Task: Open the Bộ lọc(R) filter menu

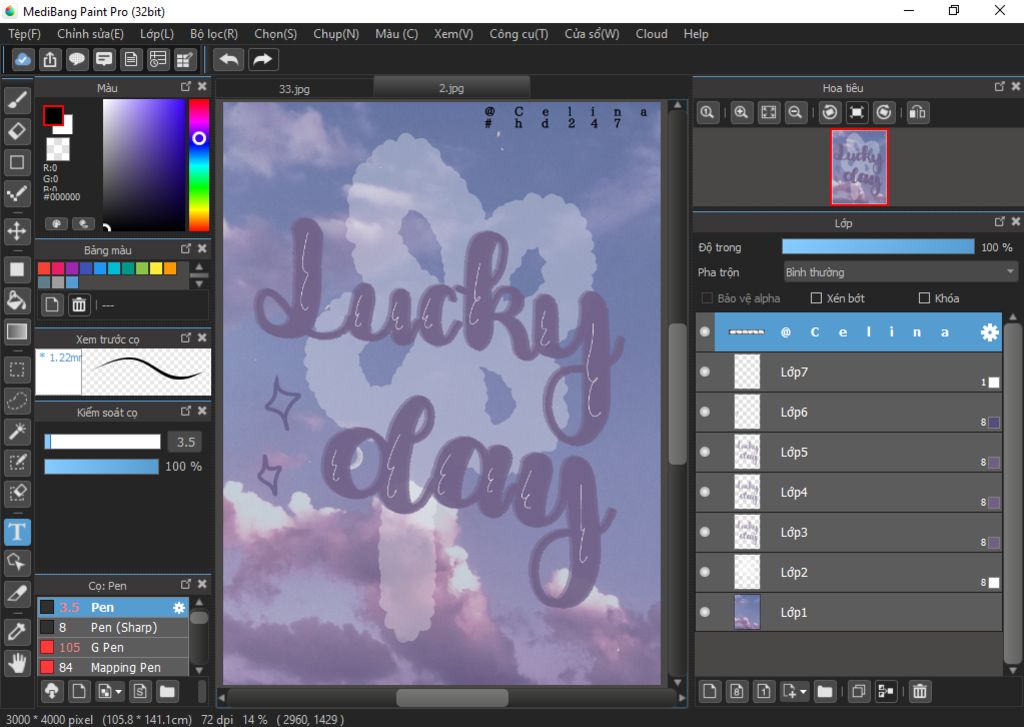Action: pyautogui.click(x=214, y=34)
